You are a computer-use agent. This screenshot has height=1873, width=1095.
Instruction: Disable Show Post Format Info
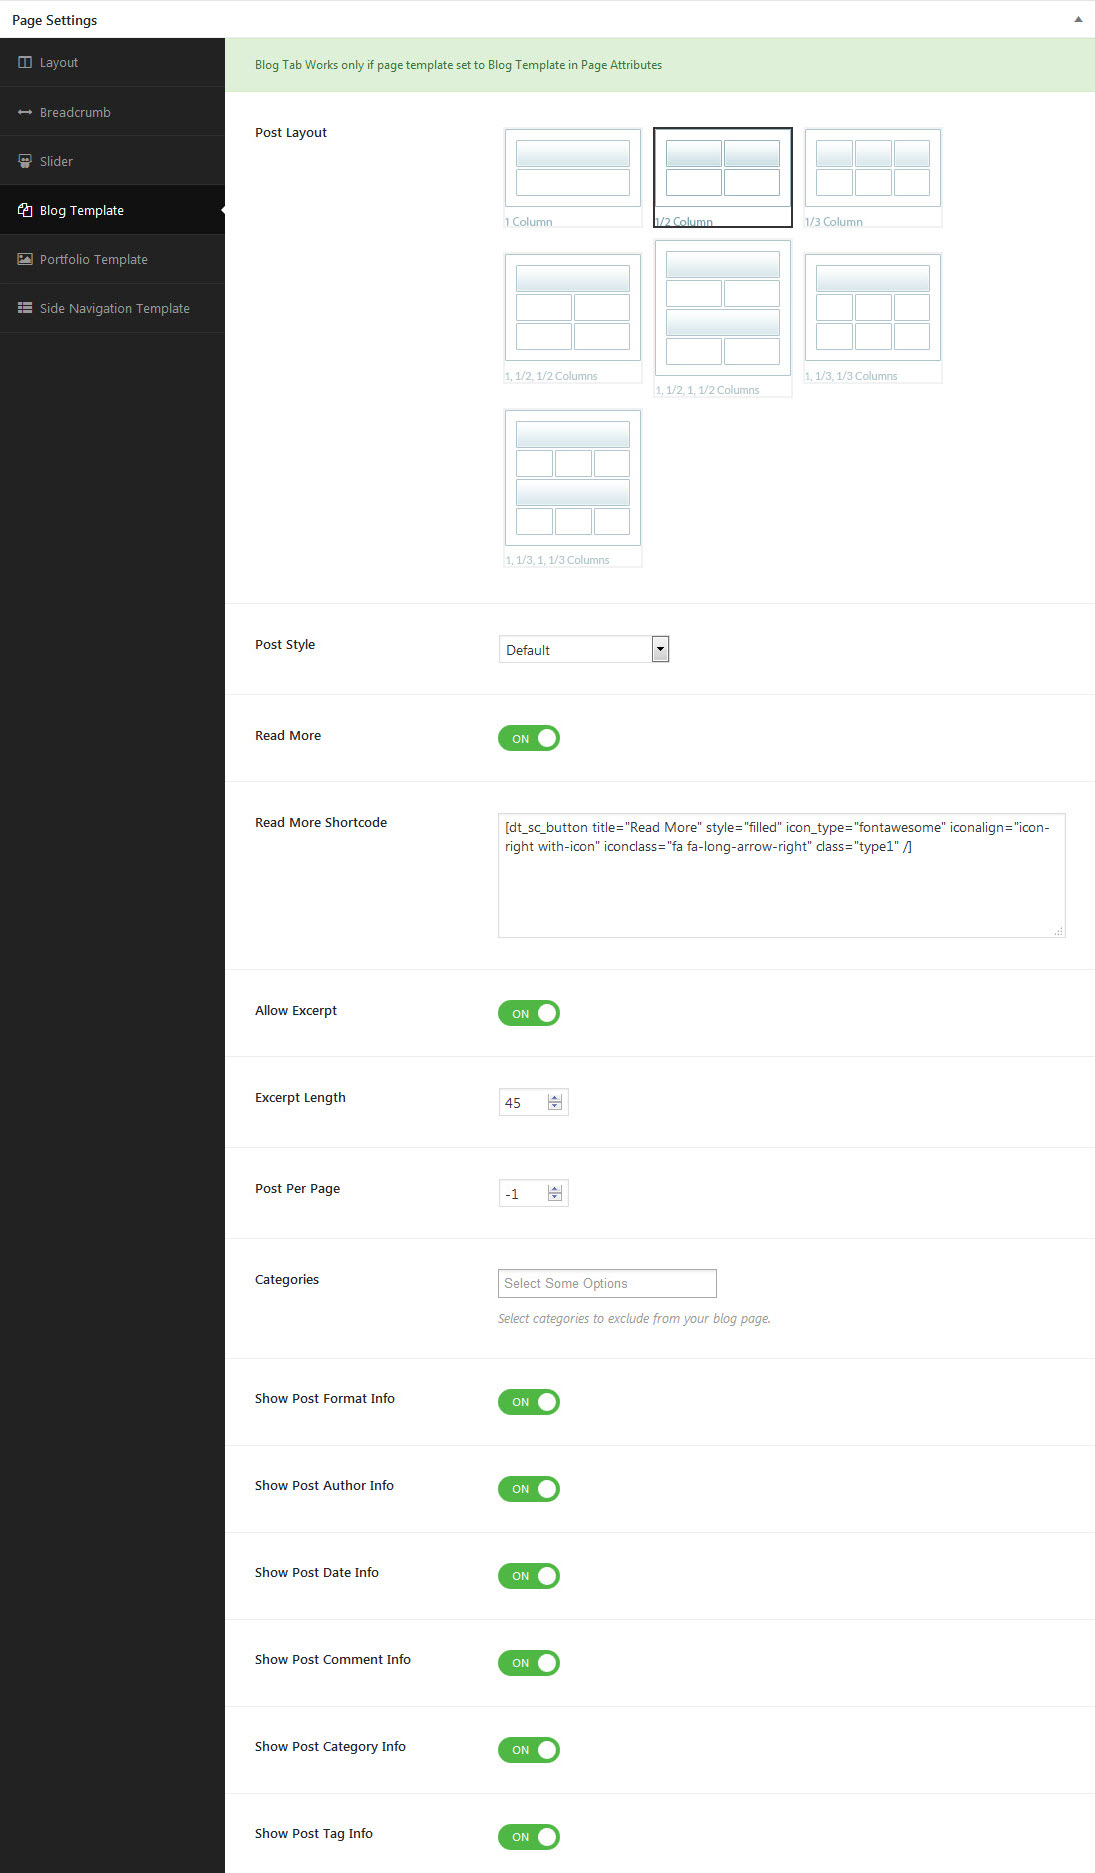pyautogui.click(x=529, y=1401)
